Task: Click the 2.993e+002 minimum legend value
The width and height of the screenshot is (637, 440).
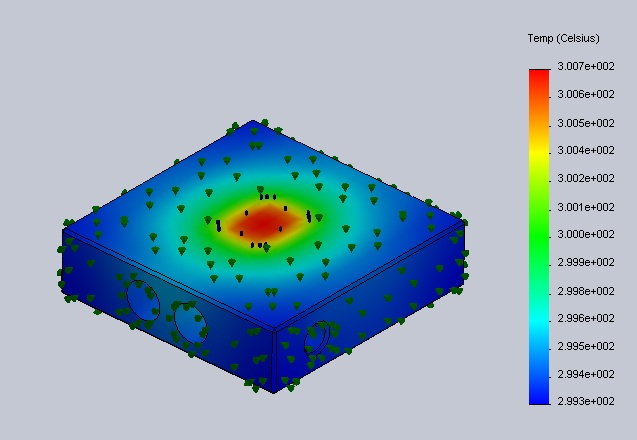Action: [585, 401]
